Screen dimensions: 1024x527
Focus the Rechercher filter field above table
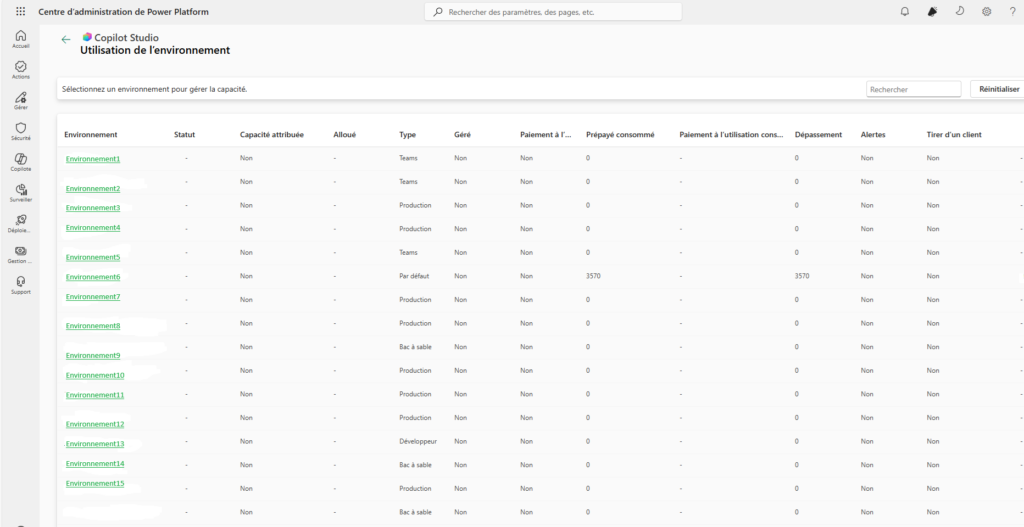point(913,89)
